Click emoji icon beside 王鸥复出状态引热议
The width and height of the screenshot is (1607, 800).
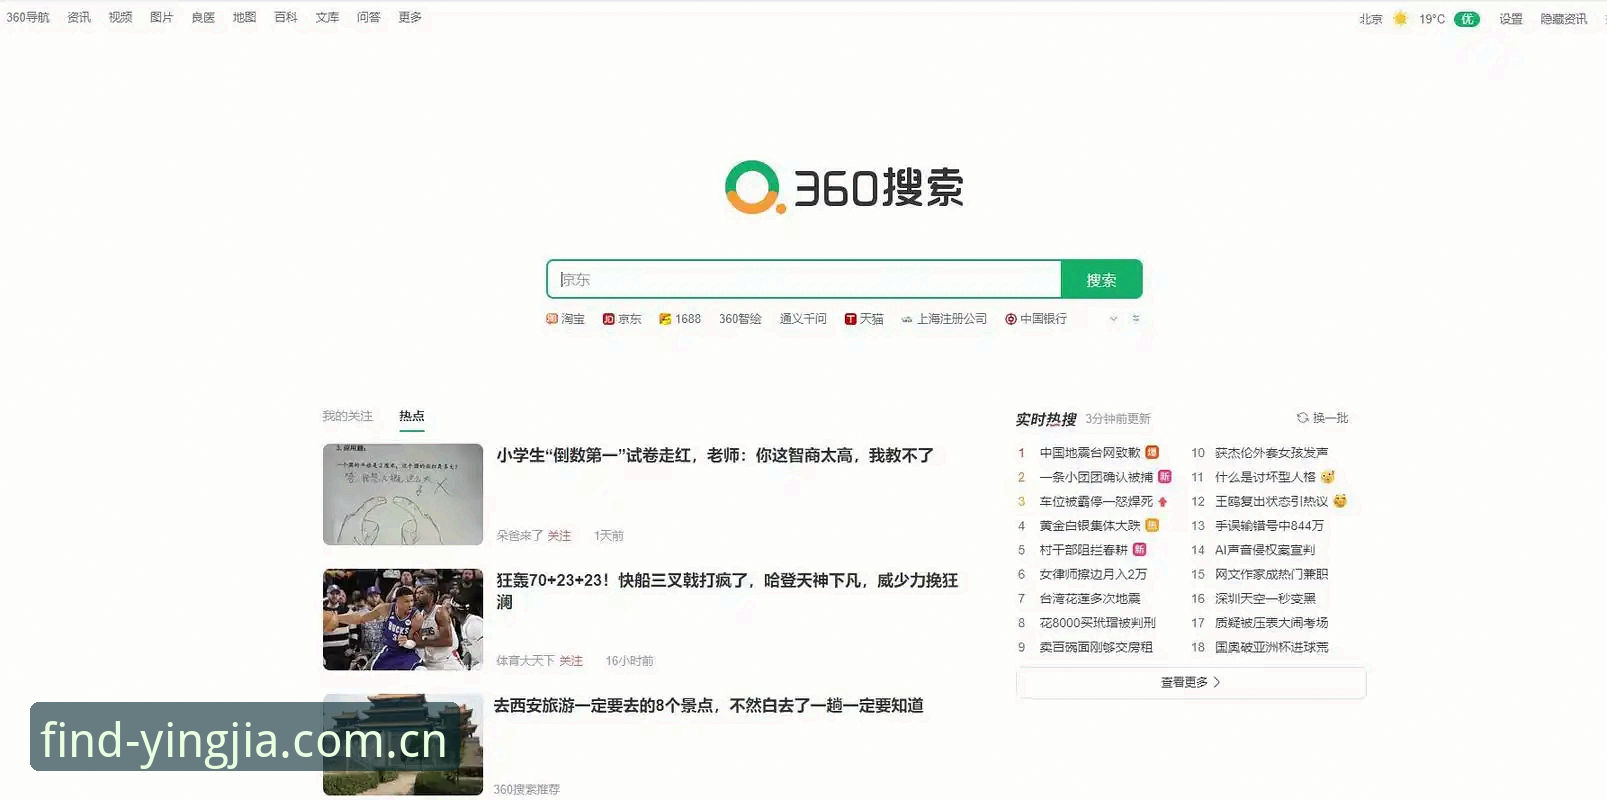1340,501
